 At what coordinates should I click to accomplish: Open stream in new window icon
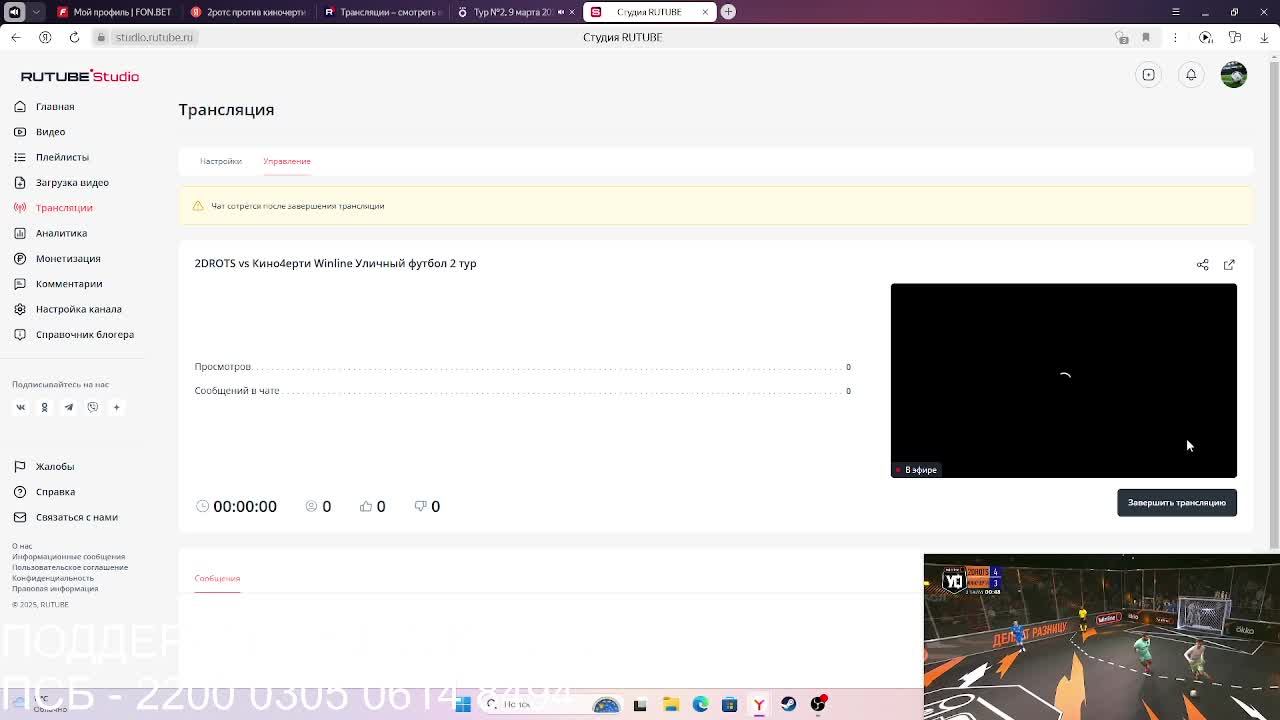[x=1229, y=265]
